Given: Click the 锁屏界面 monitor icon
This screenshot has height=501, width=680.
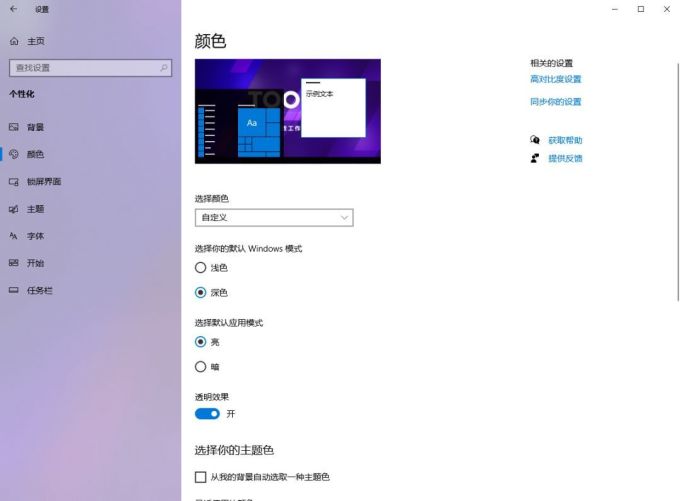Looking at the screenshot, I should [x=14, y=182].
